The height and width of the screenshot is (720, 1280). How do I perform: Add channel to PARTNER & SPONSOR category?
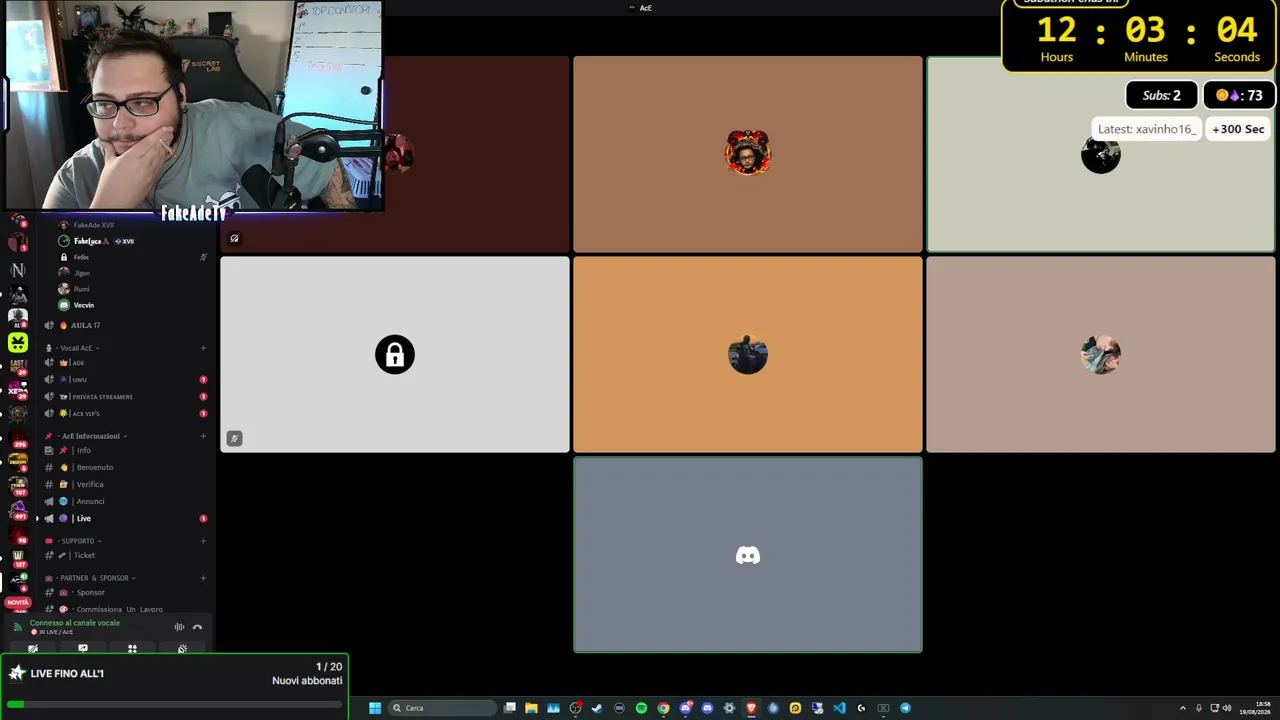203,578
